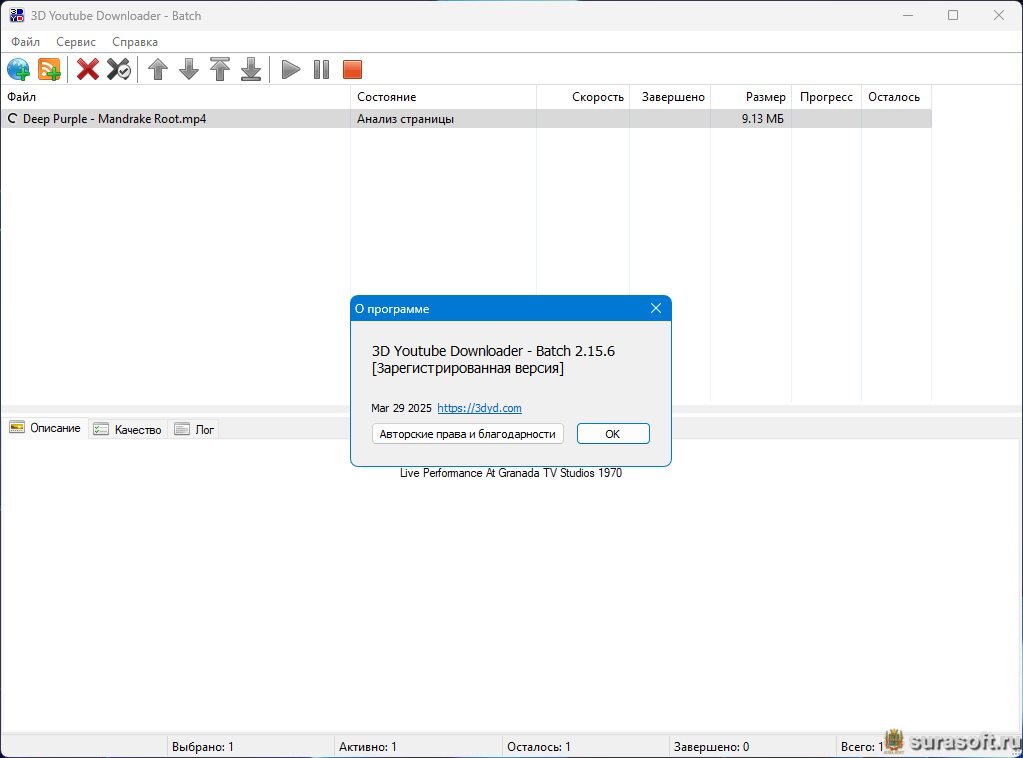Switch to the Качество tab
Image resolution: width=1023 pixels, height=758 pixels.
pos(127,429)
